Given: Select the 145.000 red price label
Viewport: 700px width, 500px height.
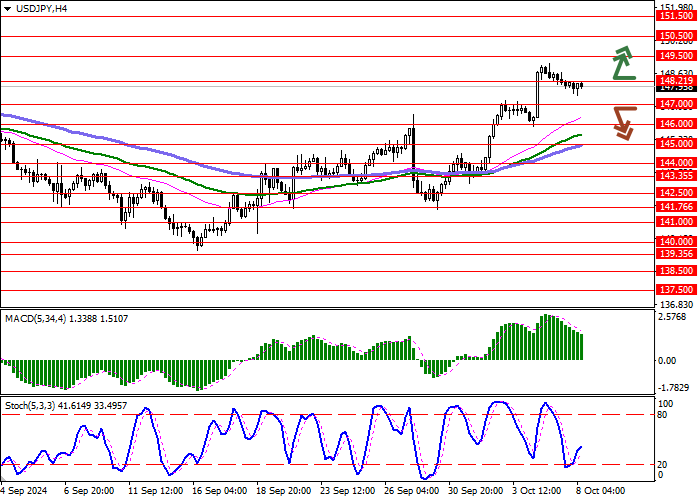Looking at the screenshot, I should click(x=676, y=144).
